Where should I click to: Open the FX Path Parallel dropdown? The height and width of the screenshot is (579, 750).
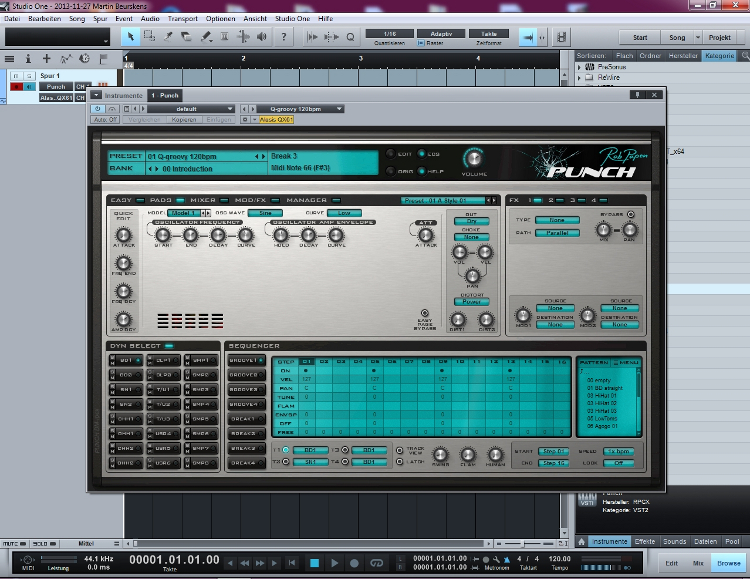pyautogui.click(x=557, y=233)
